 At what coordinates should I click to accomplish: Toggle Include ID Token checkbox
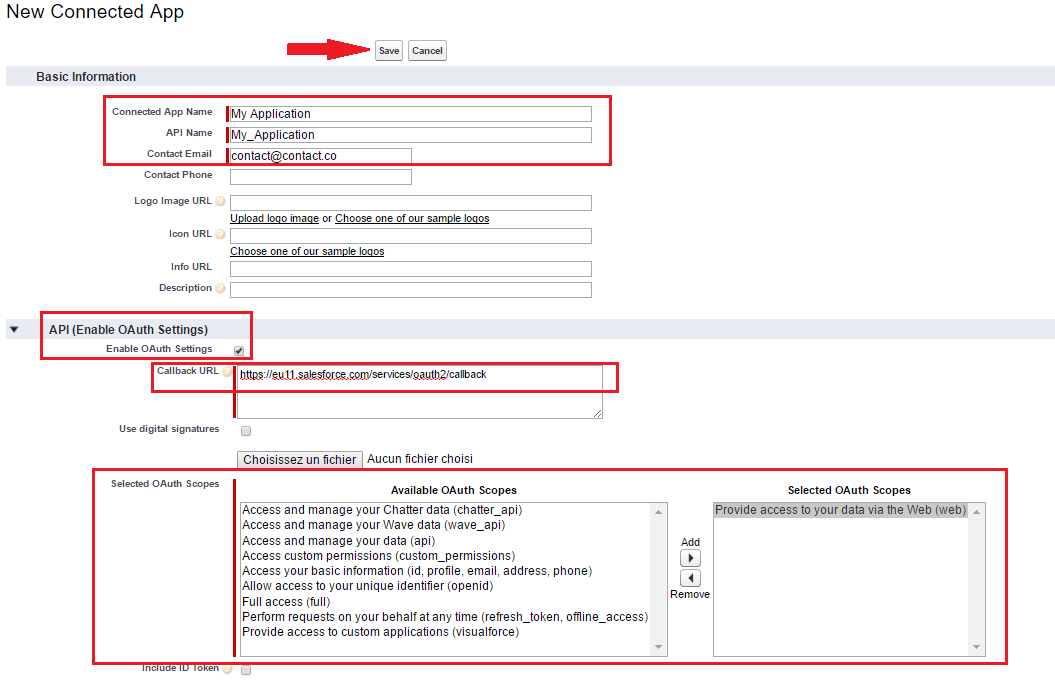pos(246,670)
